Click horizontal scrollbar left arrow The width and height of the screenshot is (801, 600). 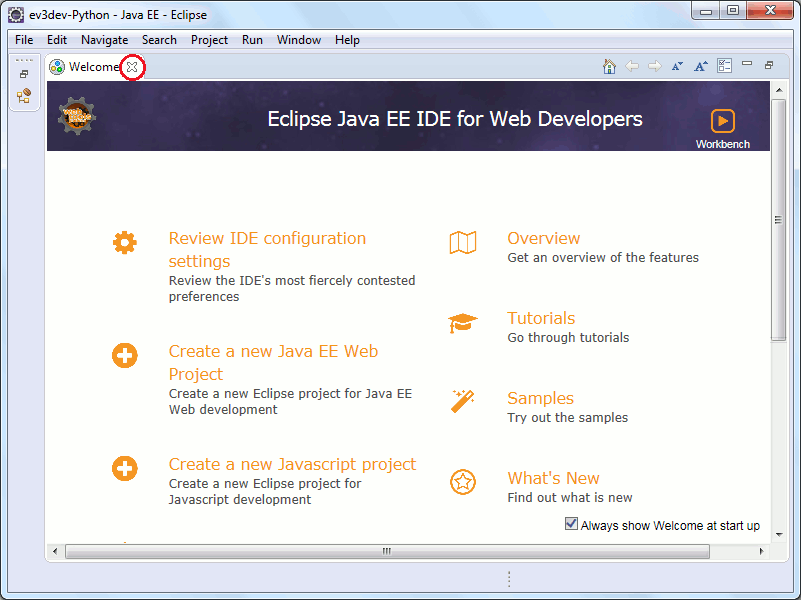point(55,551)
